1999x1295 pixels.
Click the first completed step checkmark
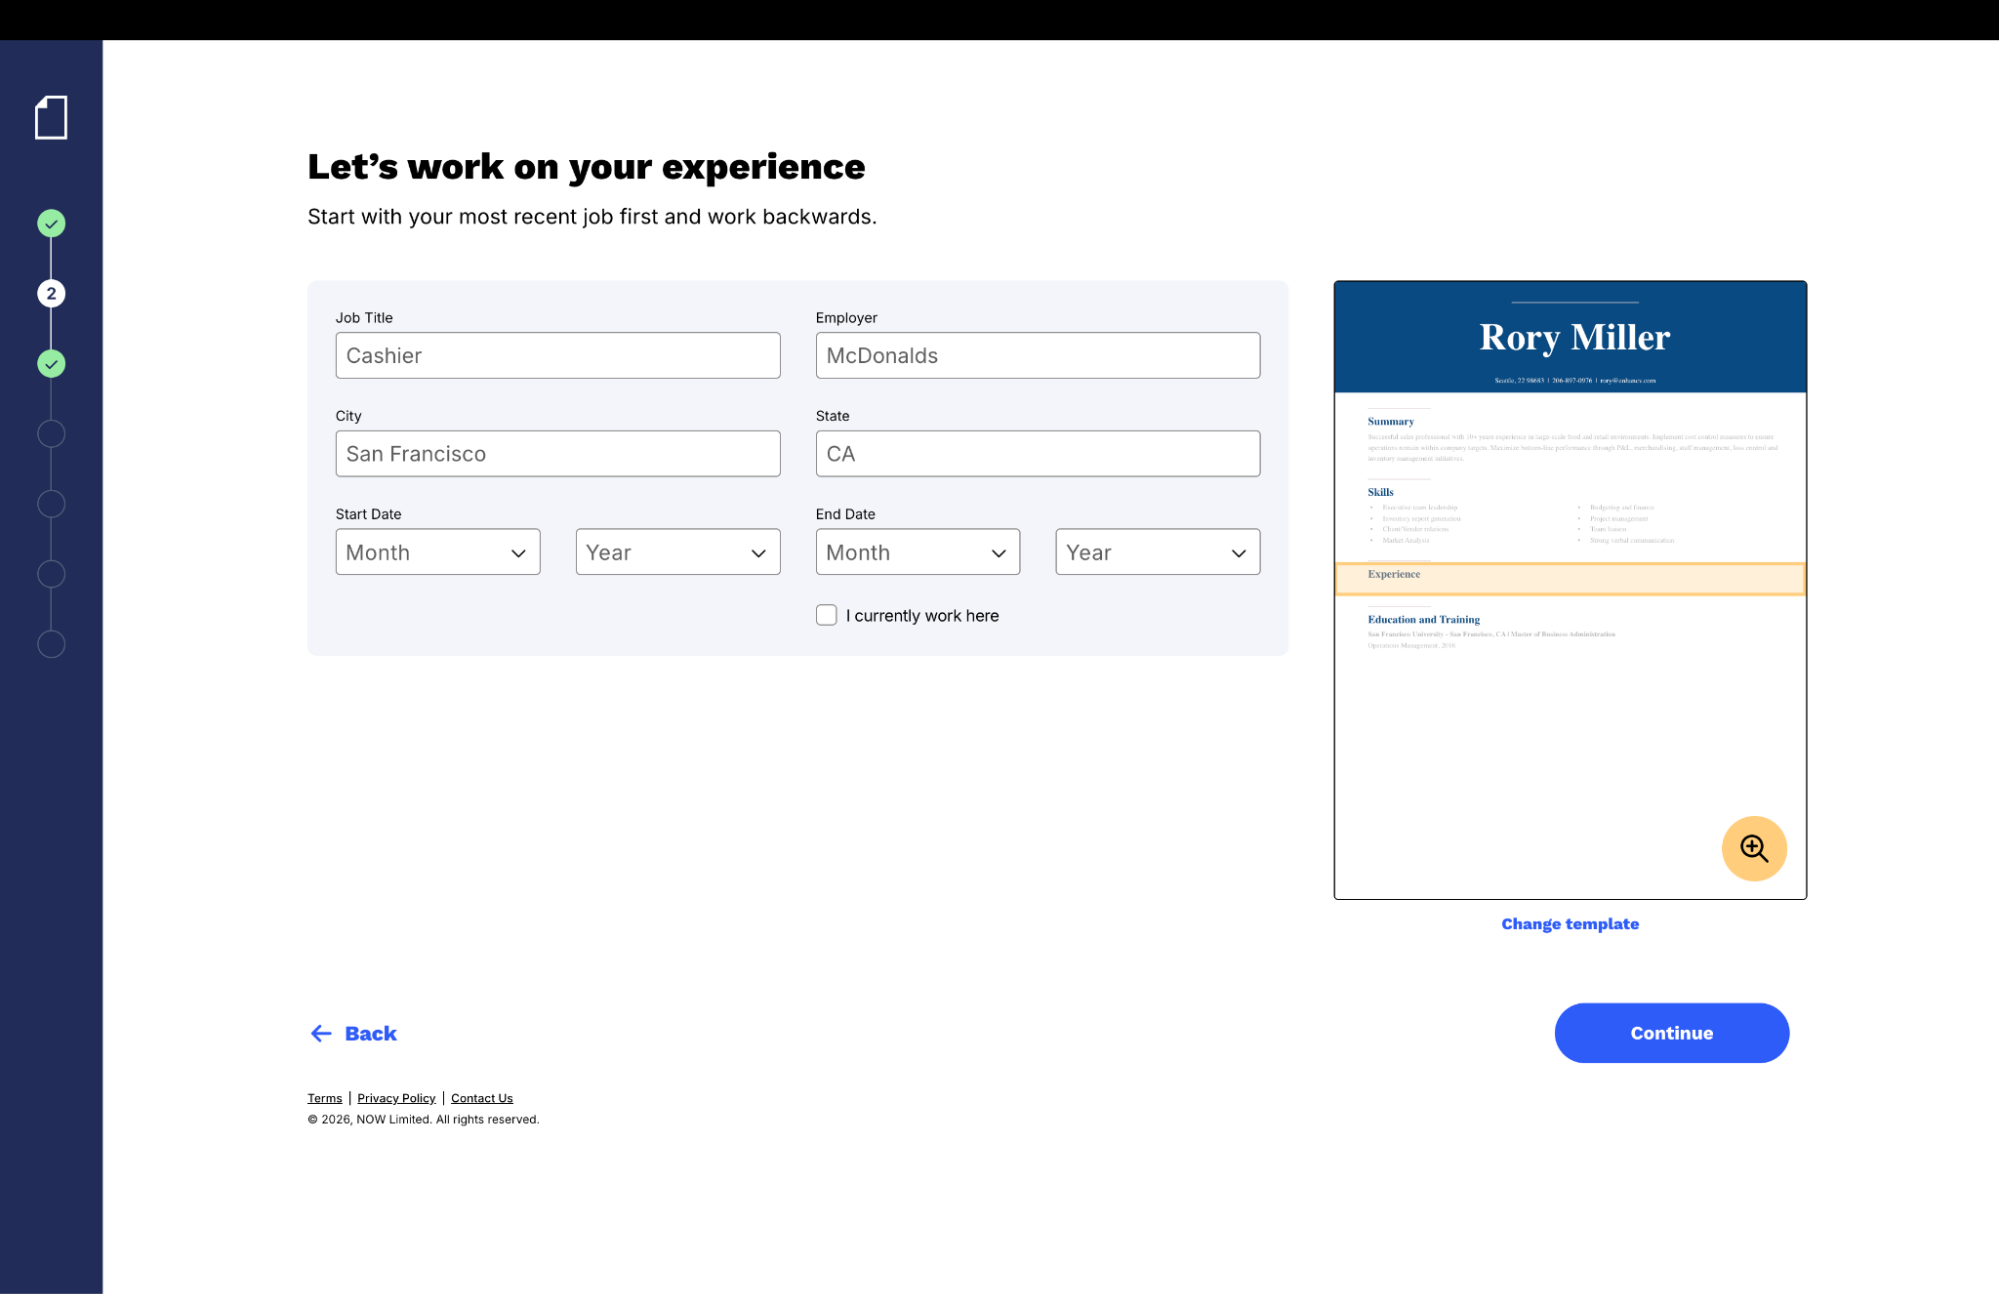(51, 223)
